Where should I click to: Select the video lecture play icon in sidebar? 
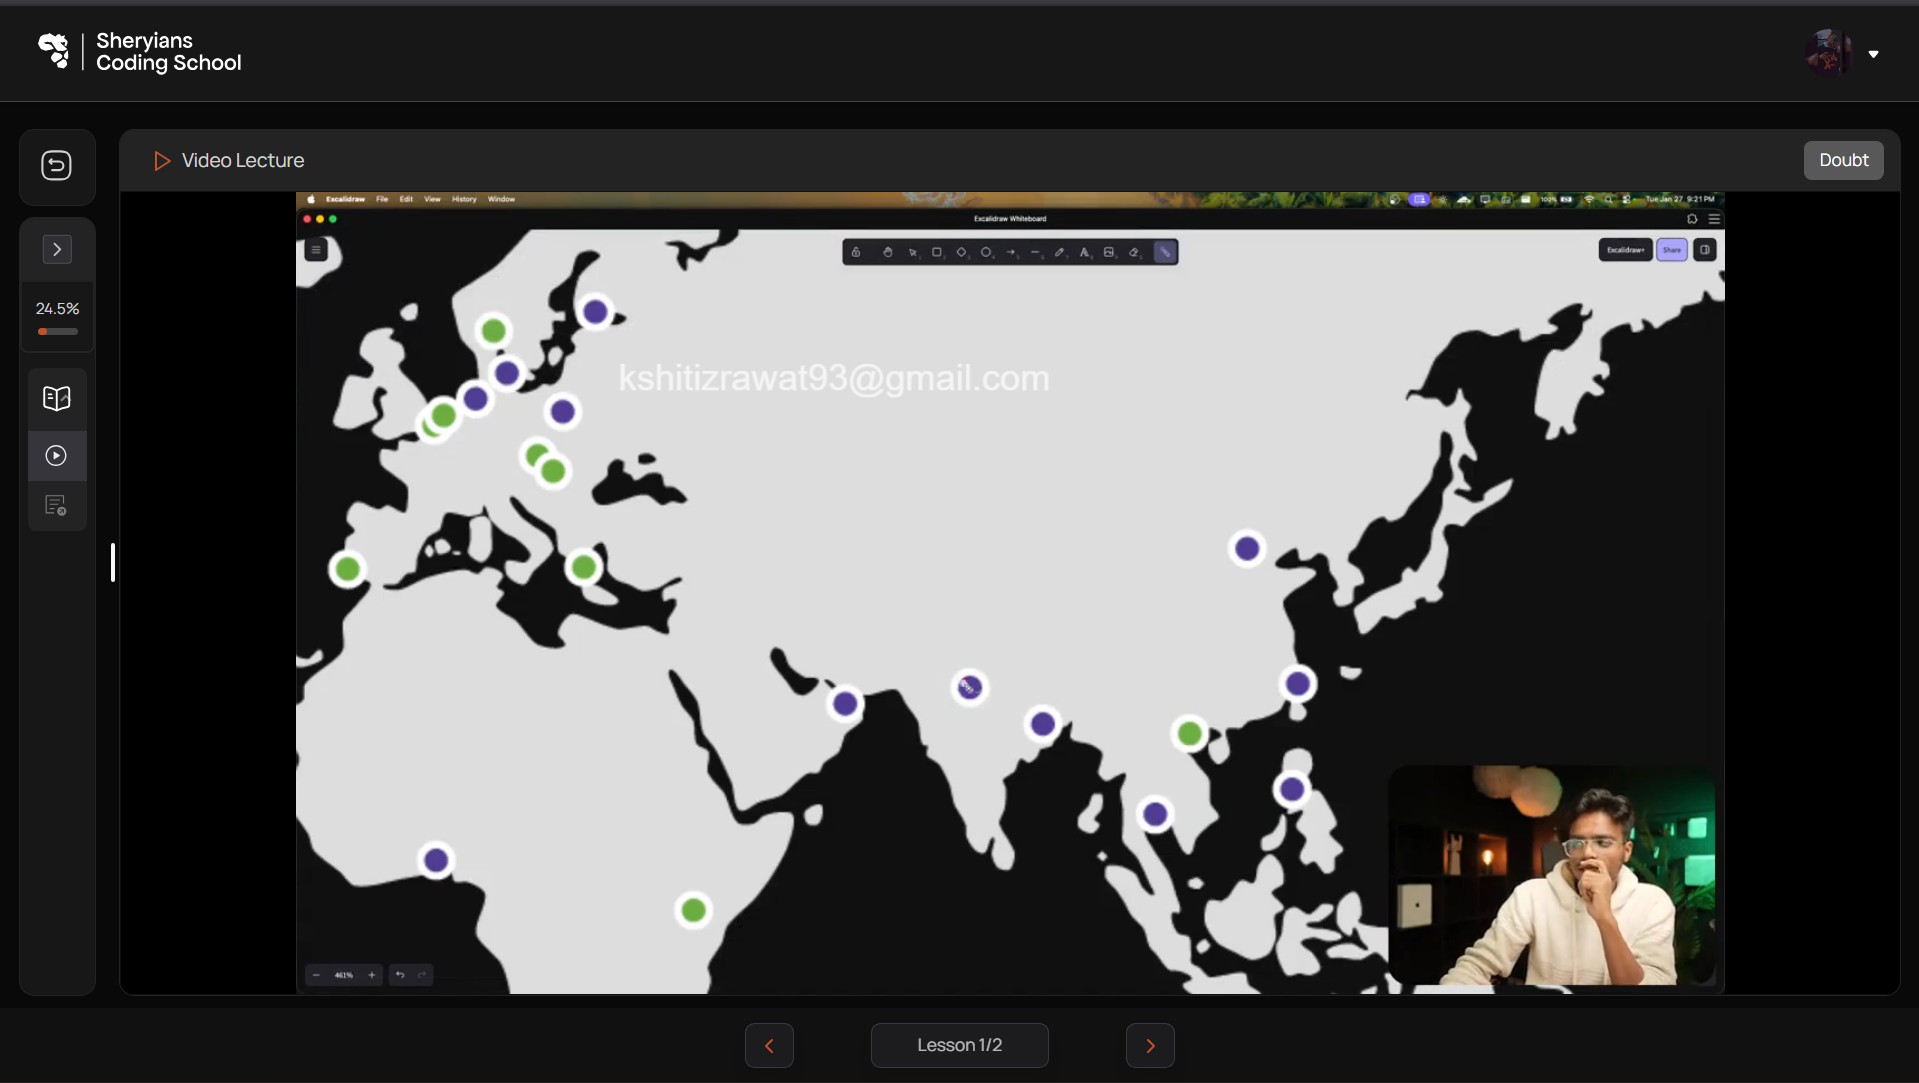click(57, 456)
